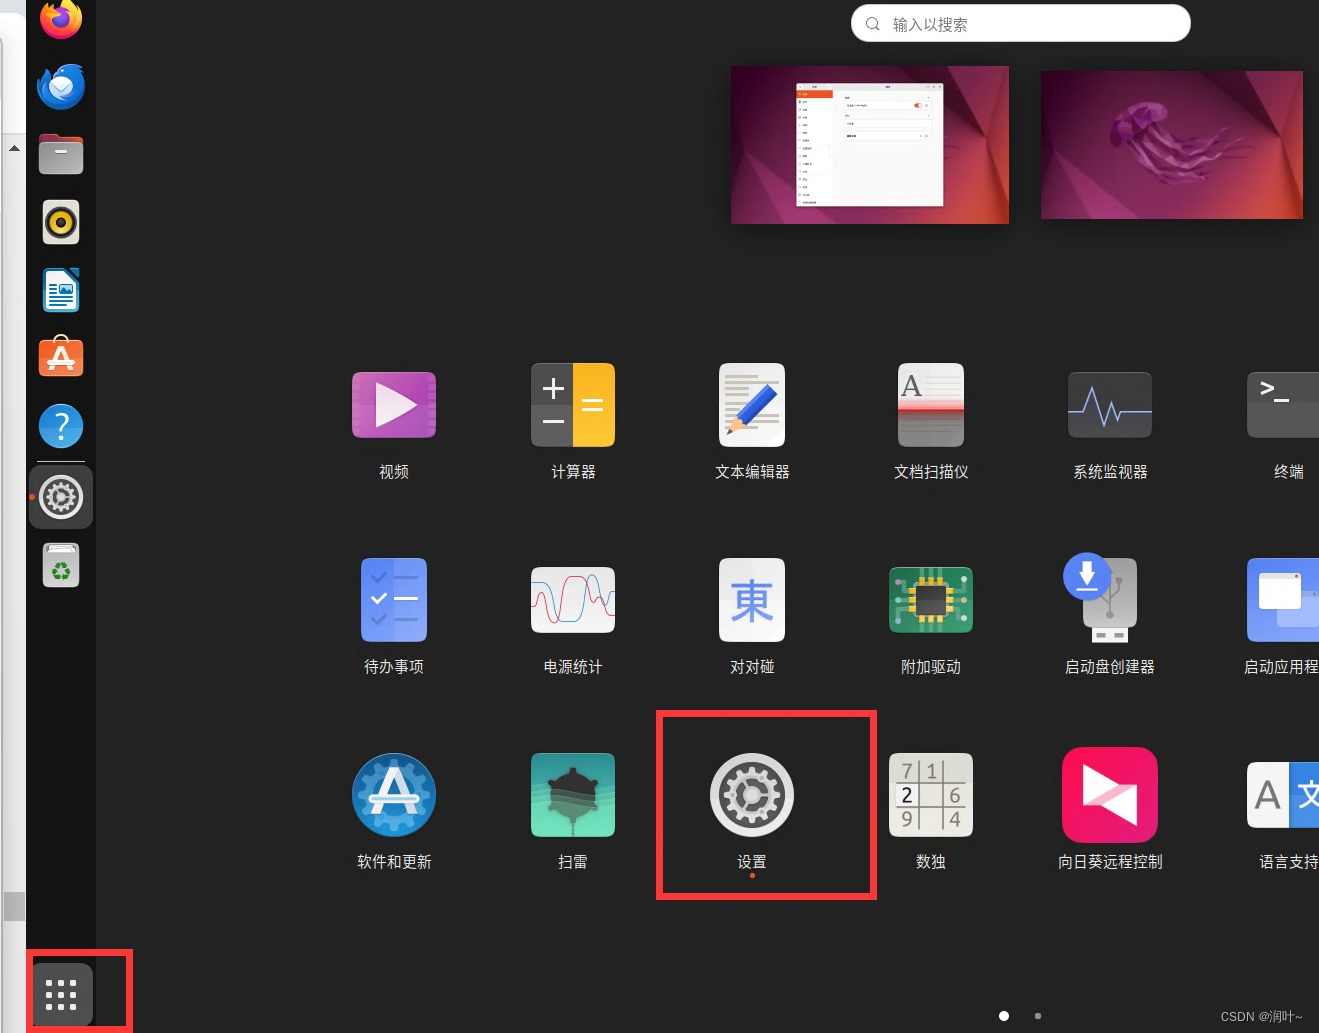The image size is (1319, 1033).
Task: Open the Help icon in the dock
Action: 61,426
